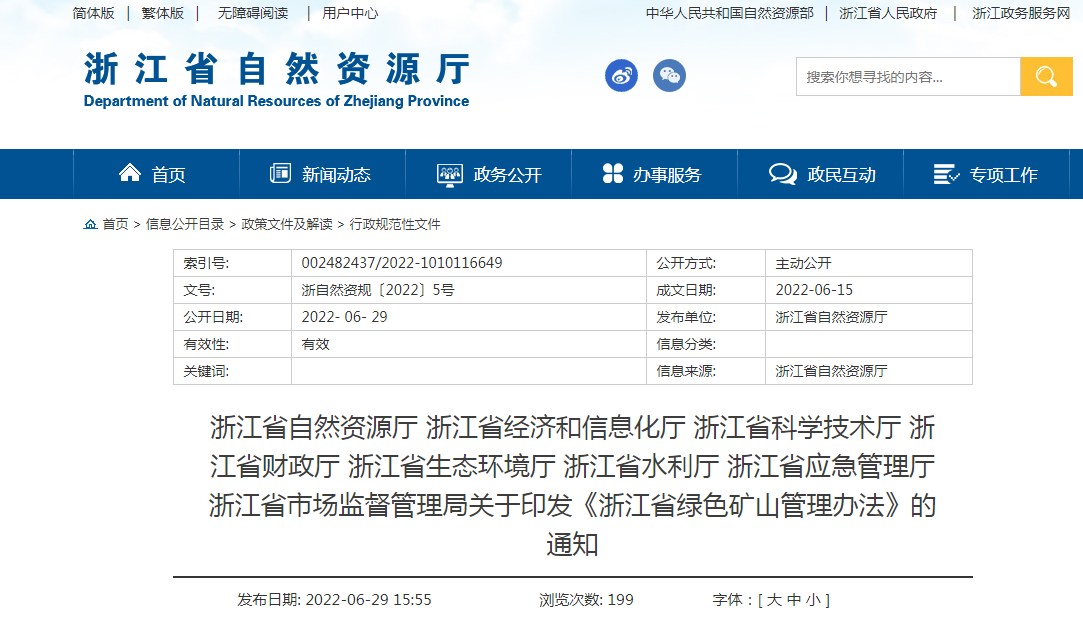The height and width of the screenshot is (619, 1083).
Task: Switch to 繁体版 language
Action: pyautogui.click(x=163, y=13)
